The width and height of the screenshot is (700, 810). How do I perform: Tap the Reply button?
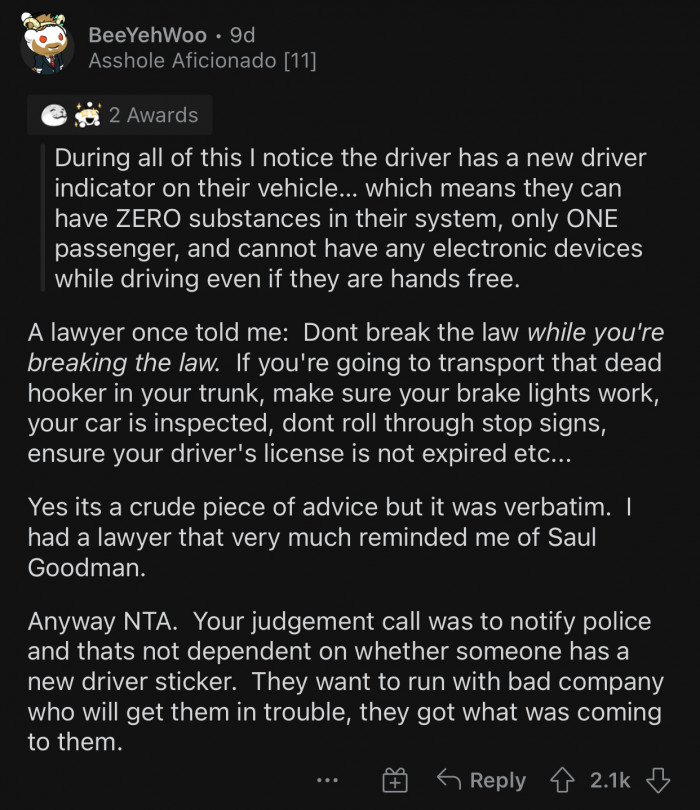pyautogui.click(x=499, y=780)
